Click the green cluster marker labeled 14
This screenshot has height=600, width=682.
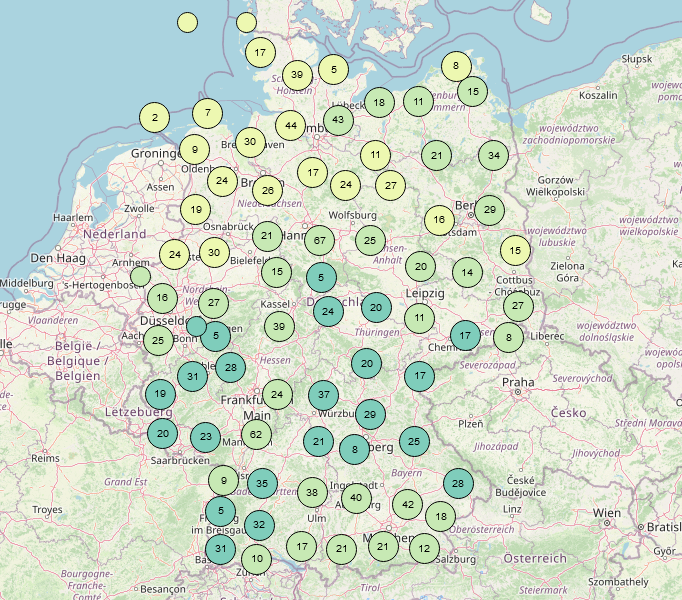pos(467,272)
